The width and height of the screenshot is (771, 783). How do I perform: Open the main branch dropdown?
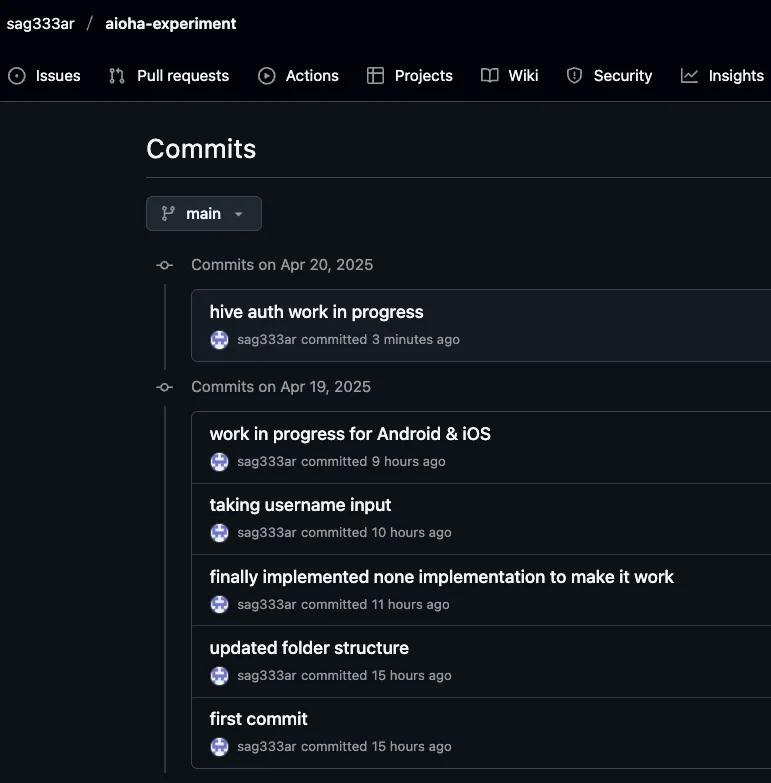point(204,214)
